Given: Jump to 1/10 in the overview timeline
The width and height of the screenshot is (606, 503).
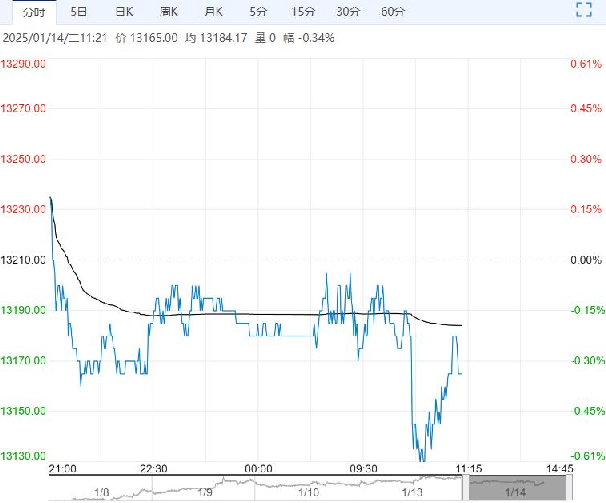Looking at the screenshot, I should [x=308, y=492].
